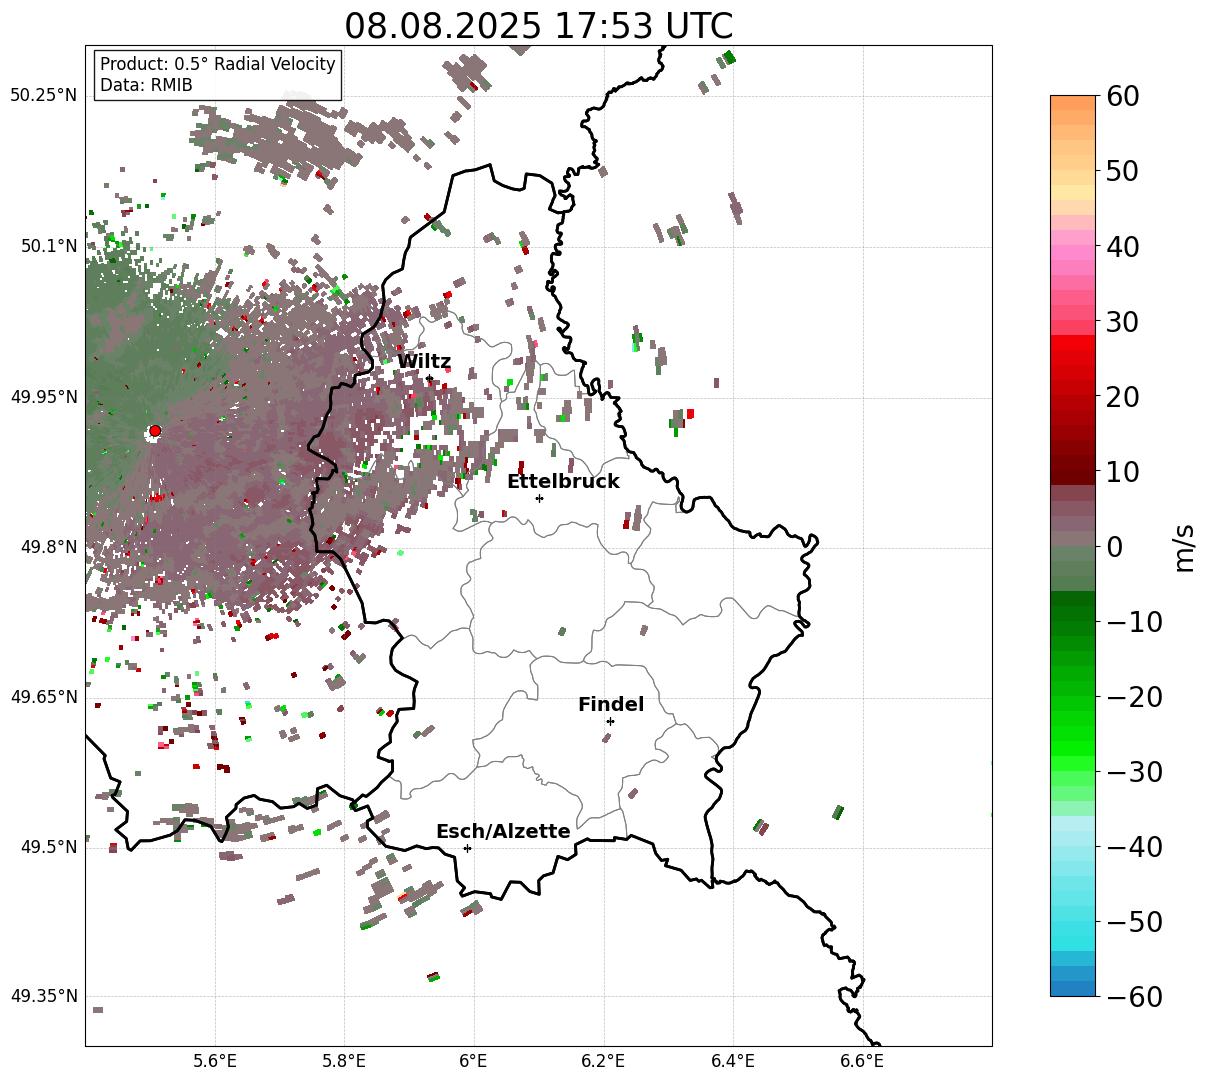This screenshot has height=1081, width=1207.
Task: Click the red radar site marker
Action: click(x=154, y=431)
